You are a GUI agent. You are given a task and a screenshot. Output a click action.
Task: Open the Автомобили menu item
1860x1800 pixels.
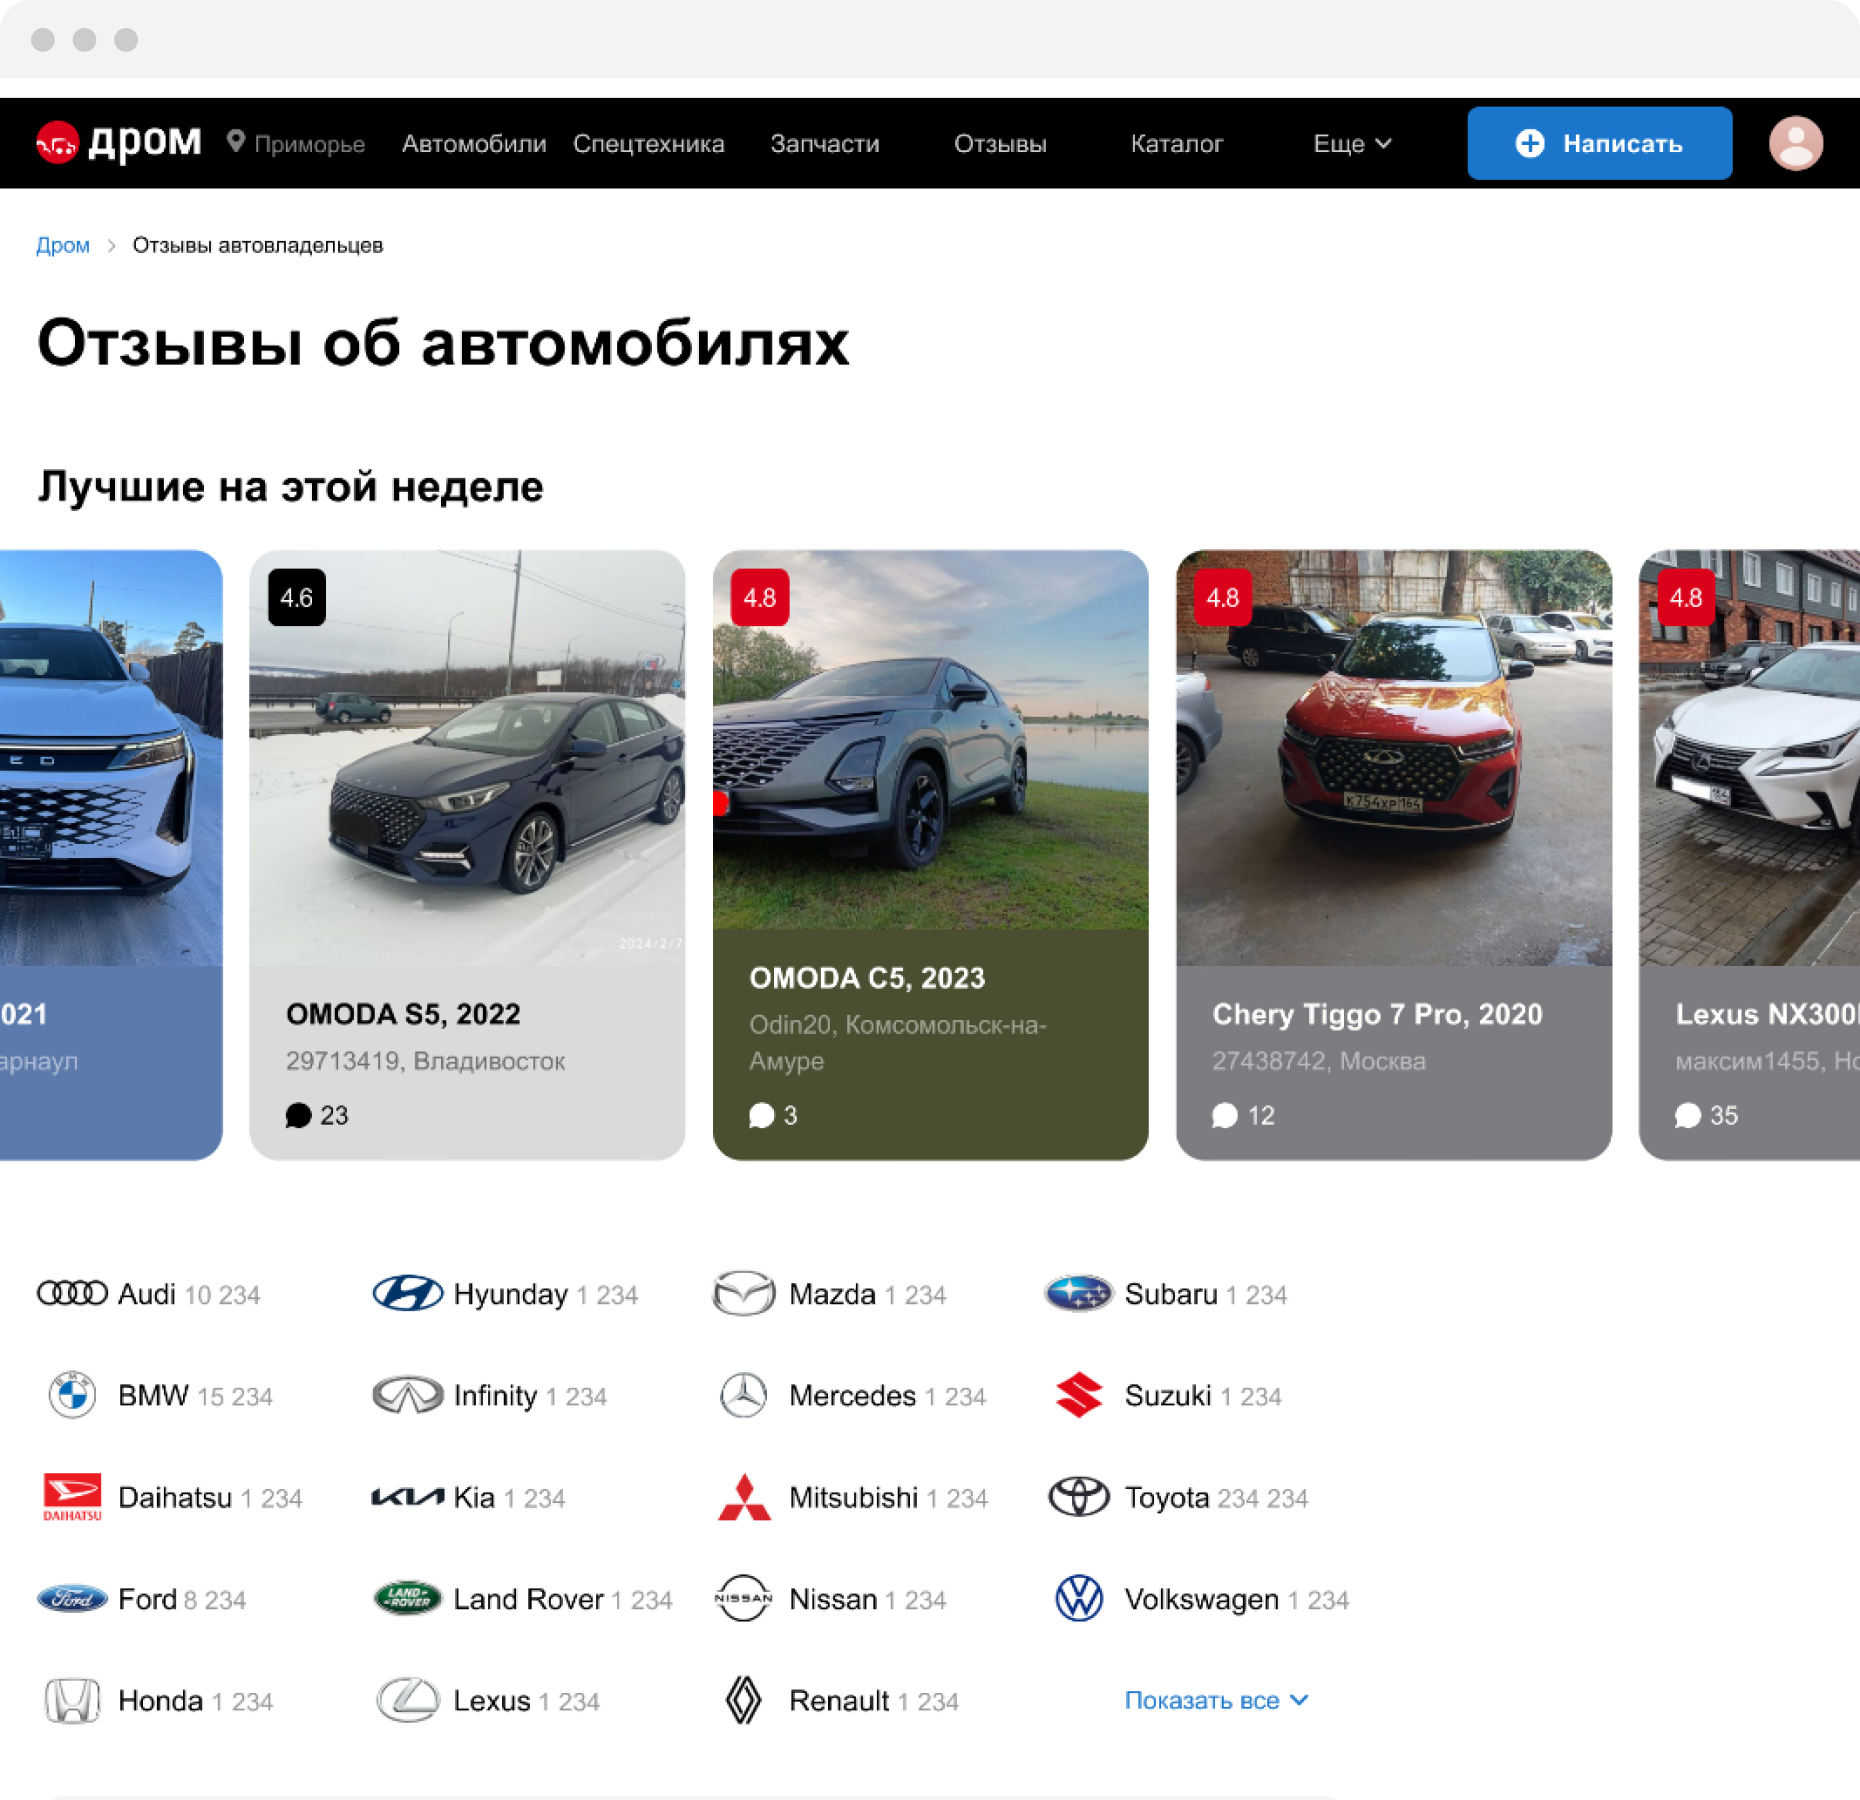(x=474, y=144)
